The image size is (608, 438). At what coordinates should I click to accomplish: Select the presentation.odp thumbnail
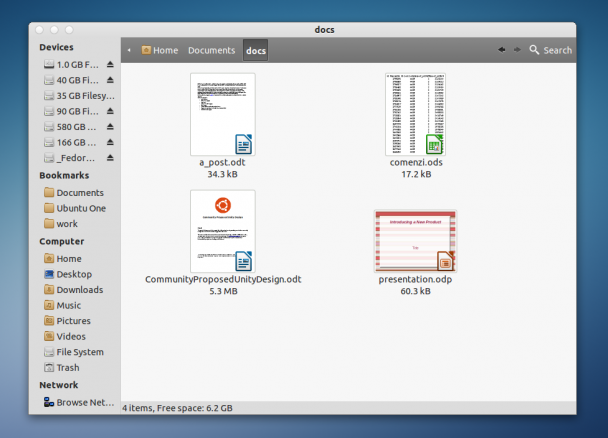415,241
